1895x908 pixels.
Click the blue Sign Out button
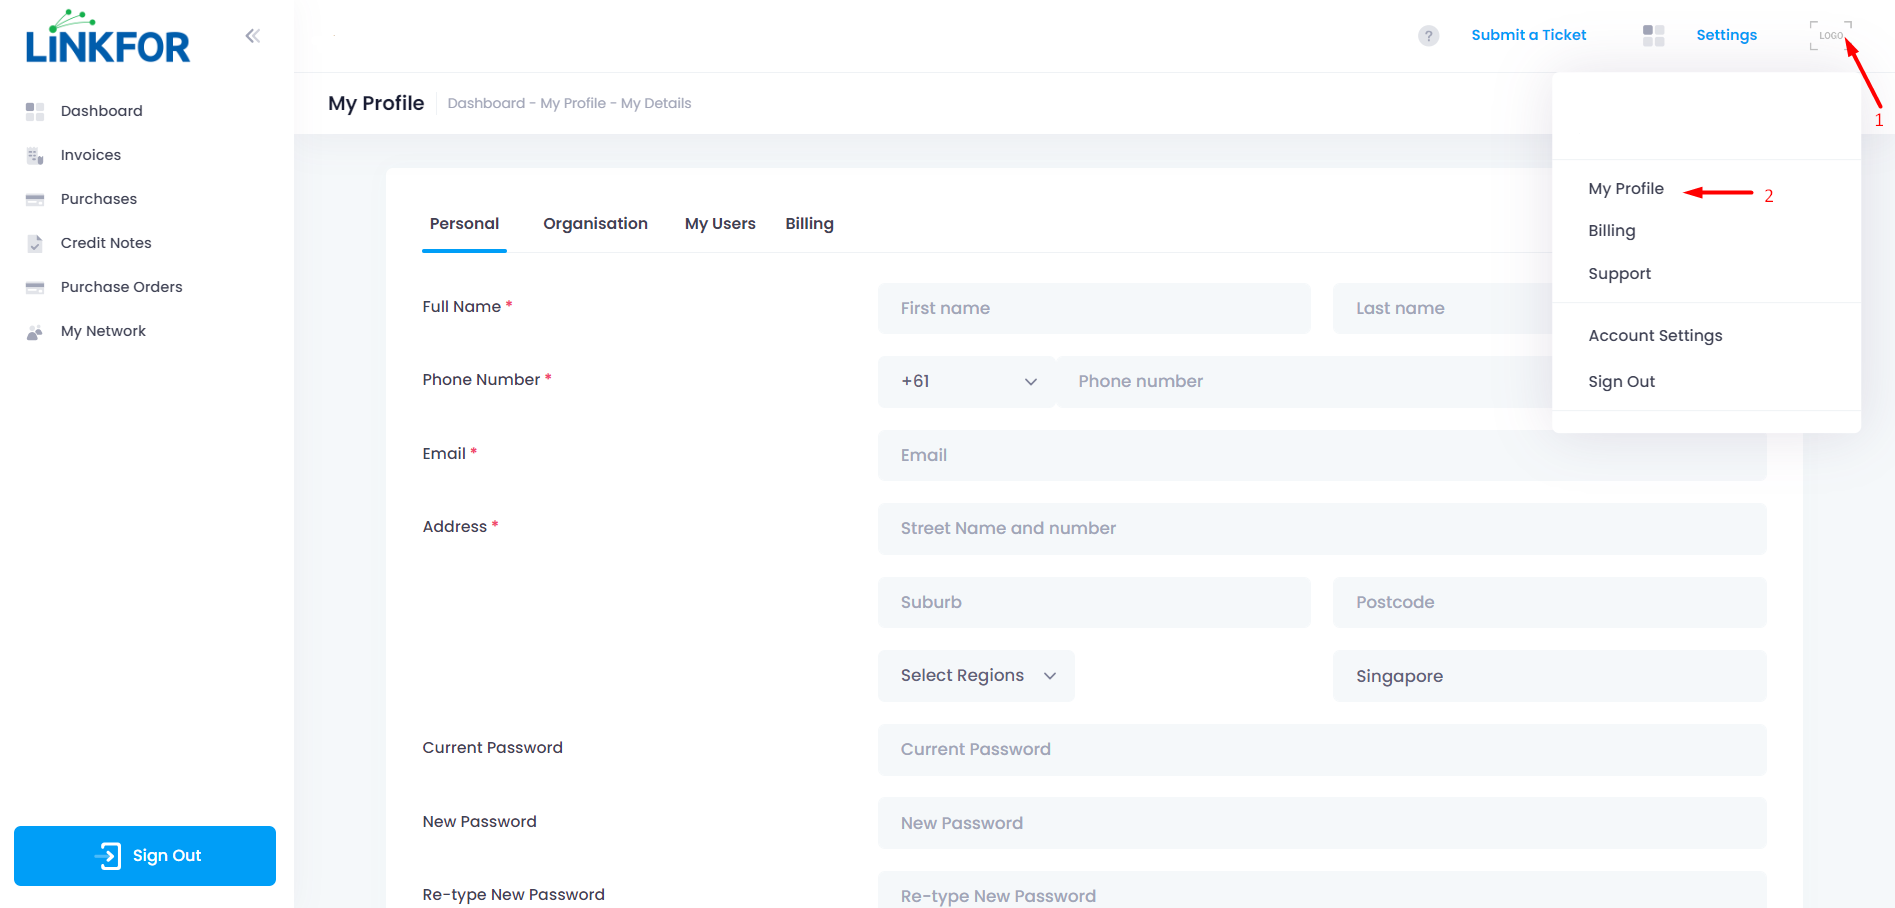coord(145,856)
